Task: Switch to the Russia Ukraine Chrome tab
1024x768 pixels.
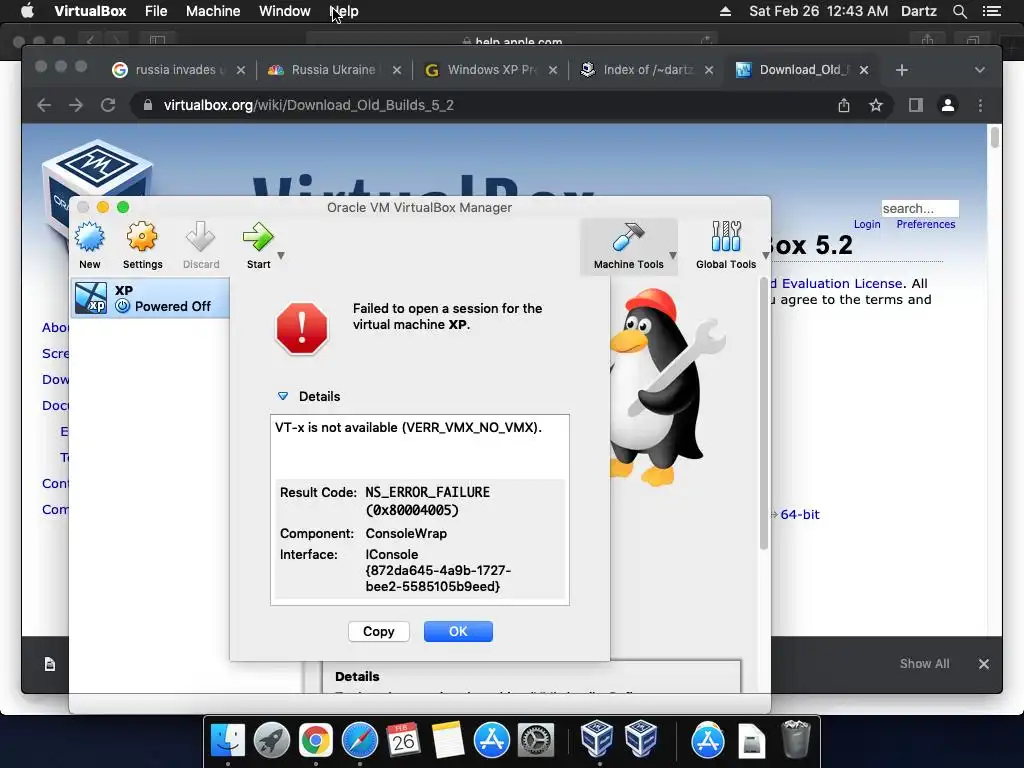Action: 334,70
